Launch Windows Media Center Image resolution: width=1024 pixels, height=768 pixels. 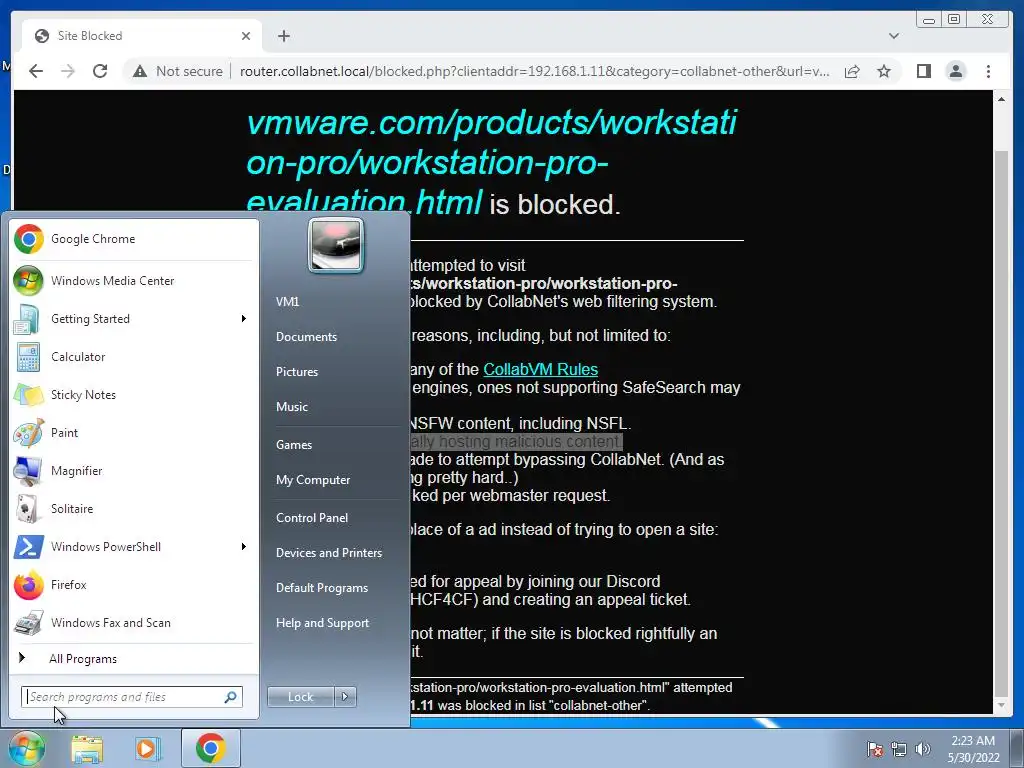coord(133,281)
